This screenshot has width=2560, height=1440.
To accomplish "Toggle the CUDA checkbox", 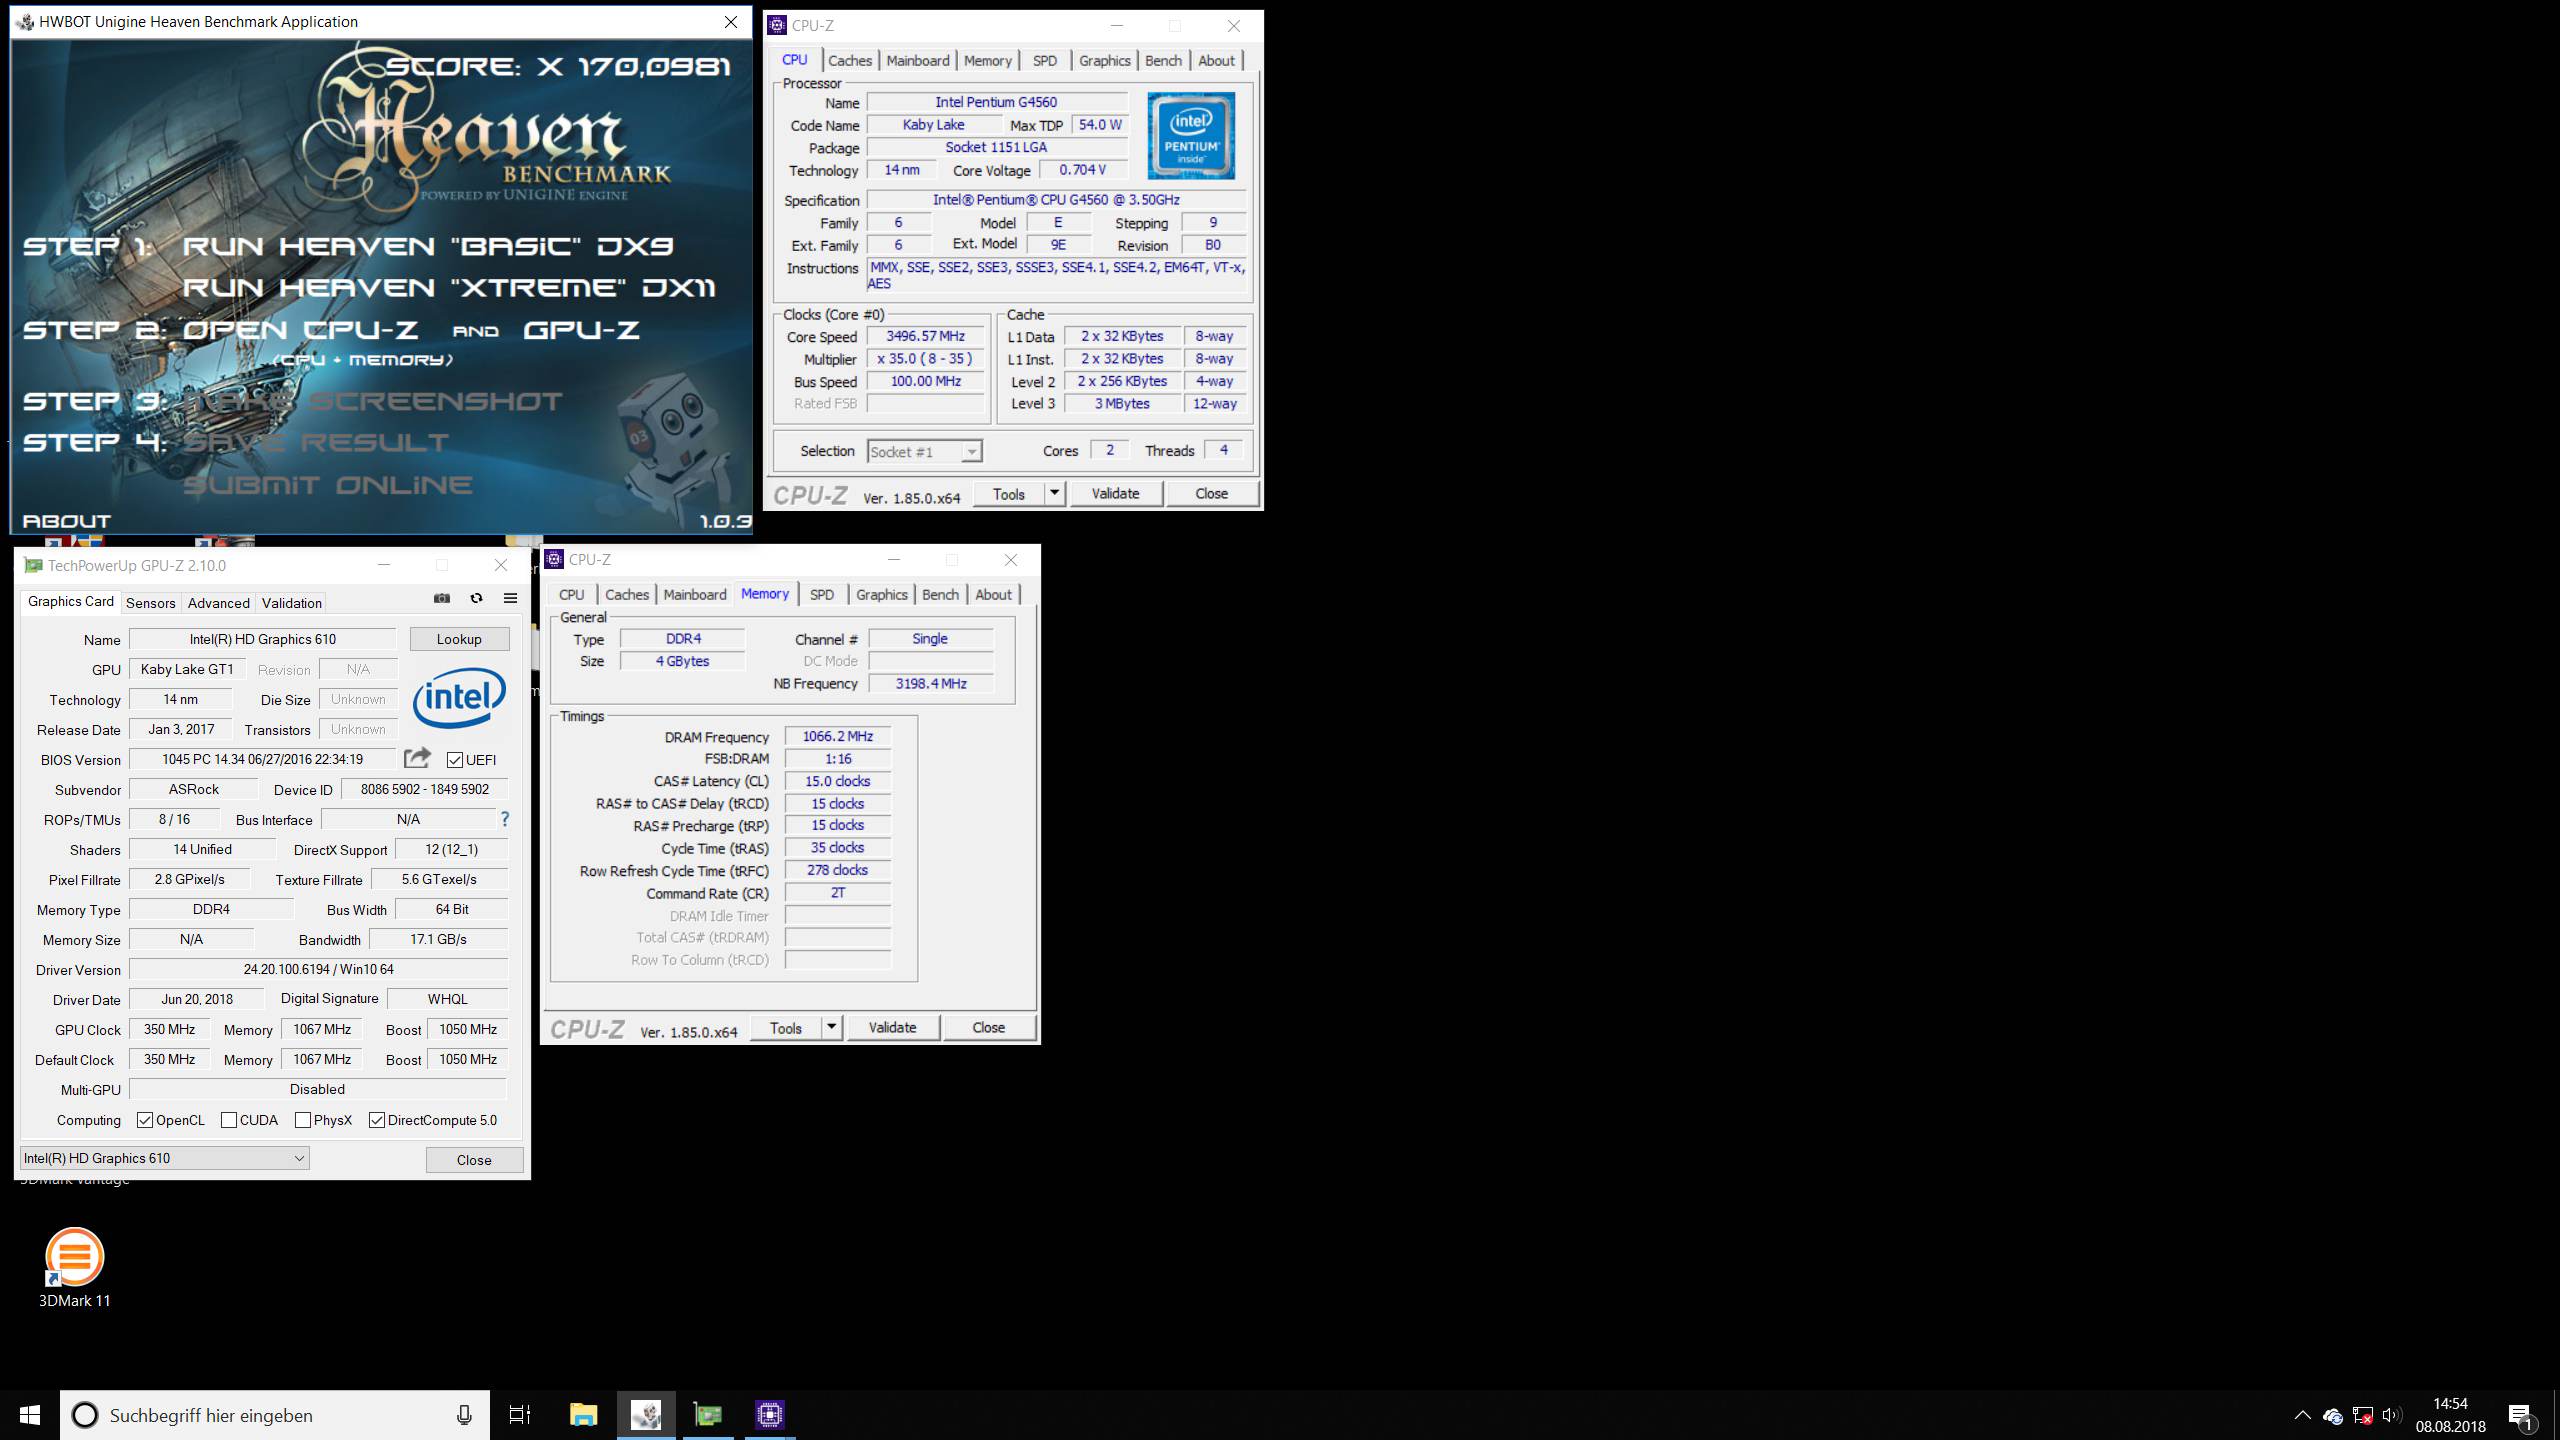I will 229,1120.
